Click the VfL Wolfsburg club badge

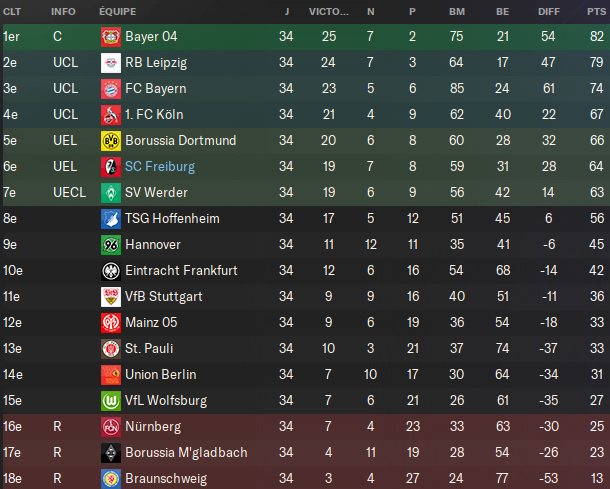[x=111, y=400]
